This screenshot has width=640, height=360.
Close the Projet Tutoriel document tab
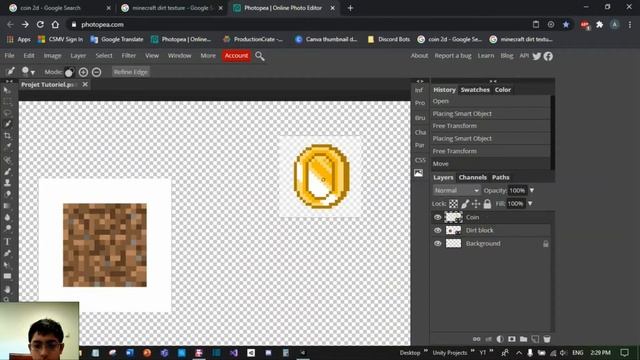click(x=85, y=84)
